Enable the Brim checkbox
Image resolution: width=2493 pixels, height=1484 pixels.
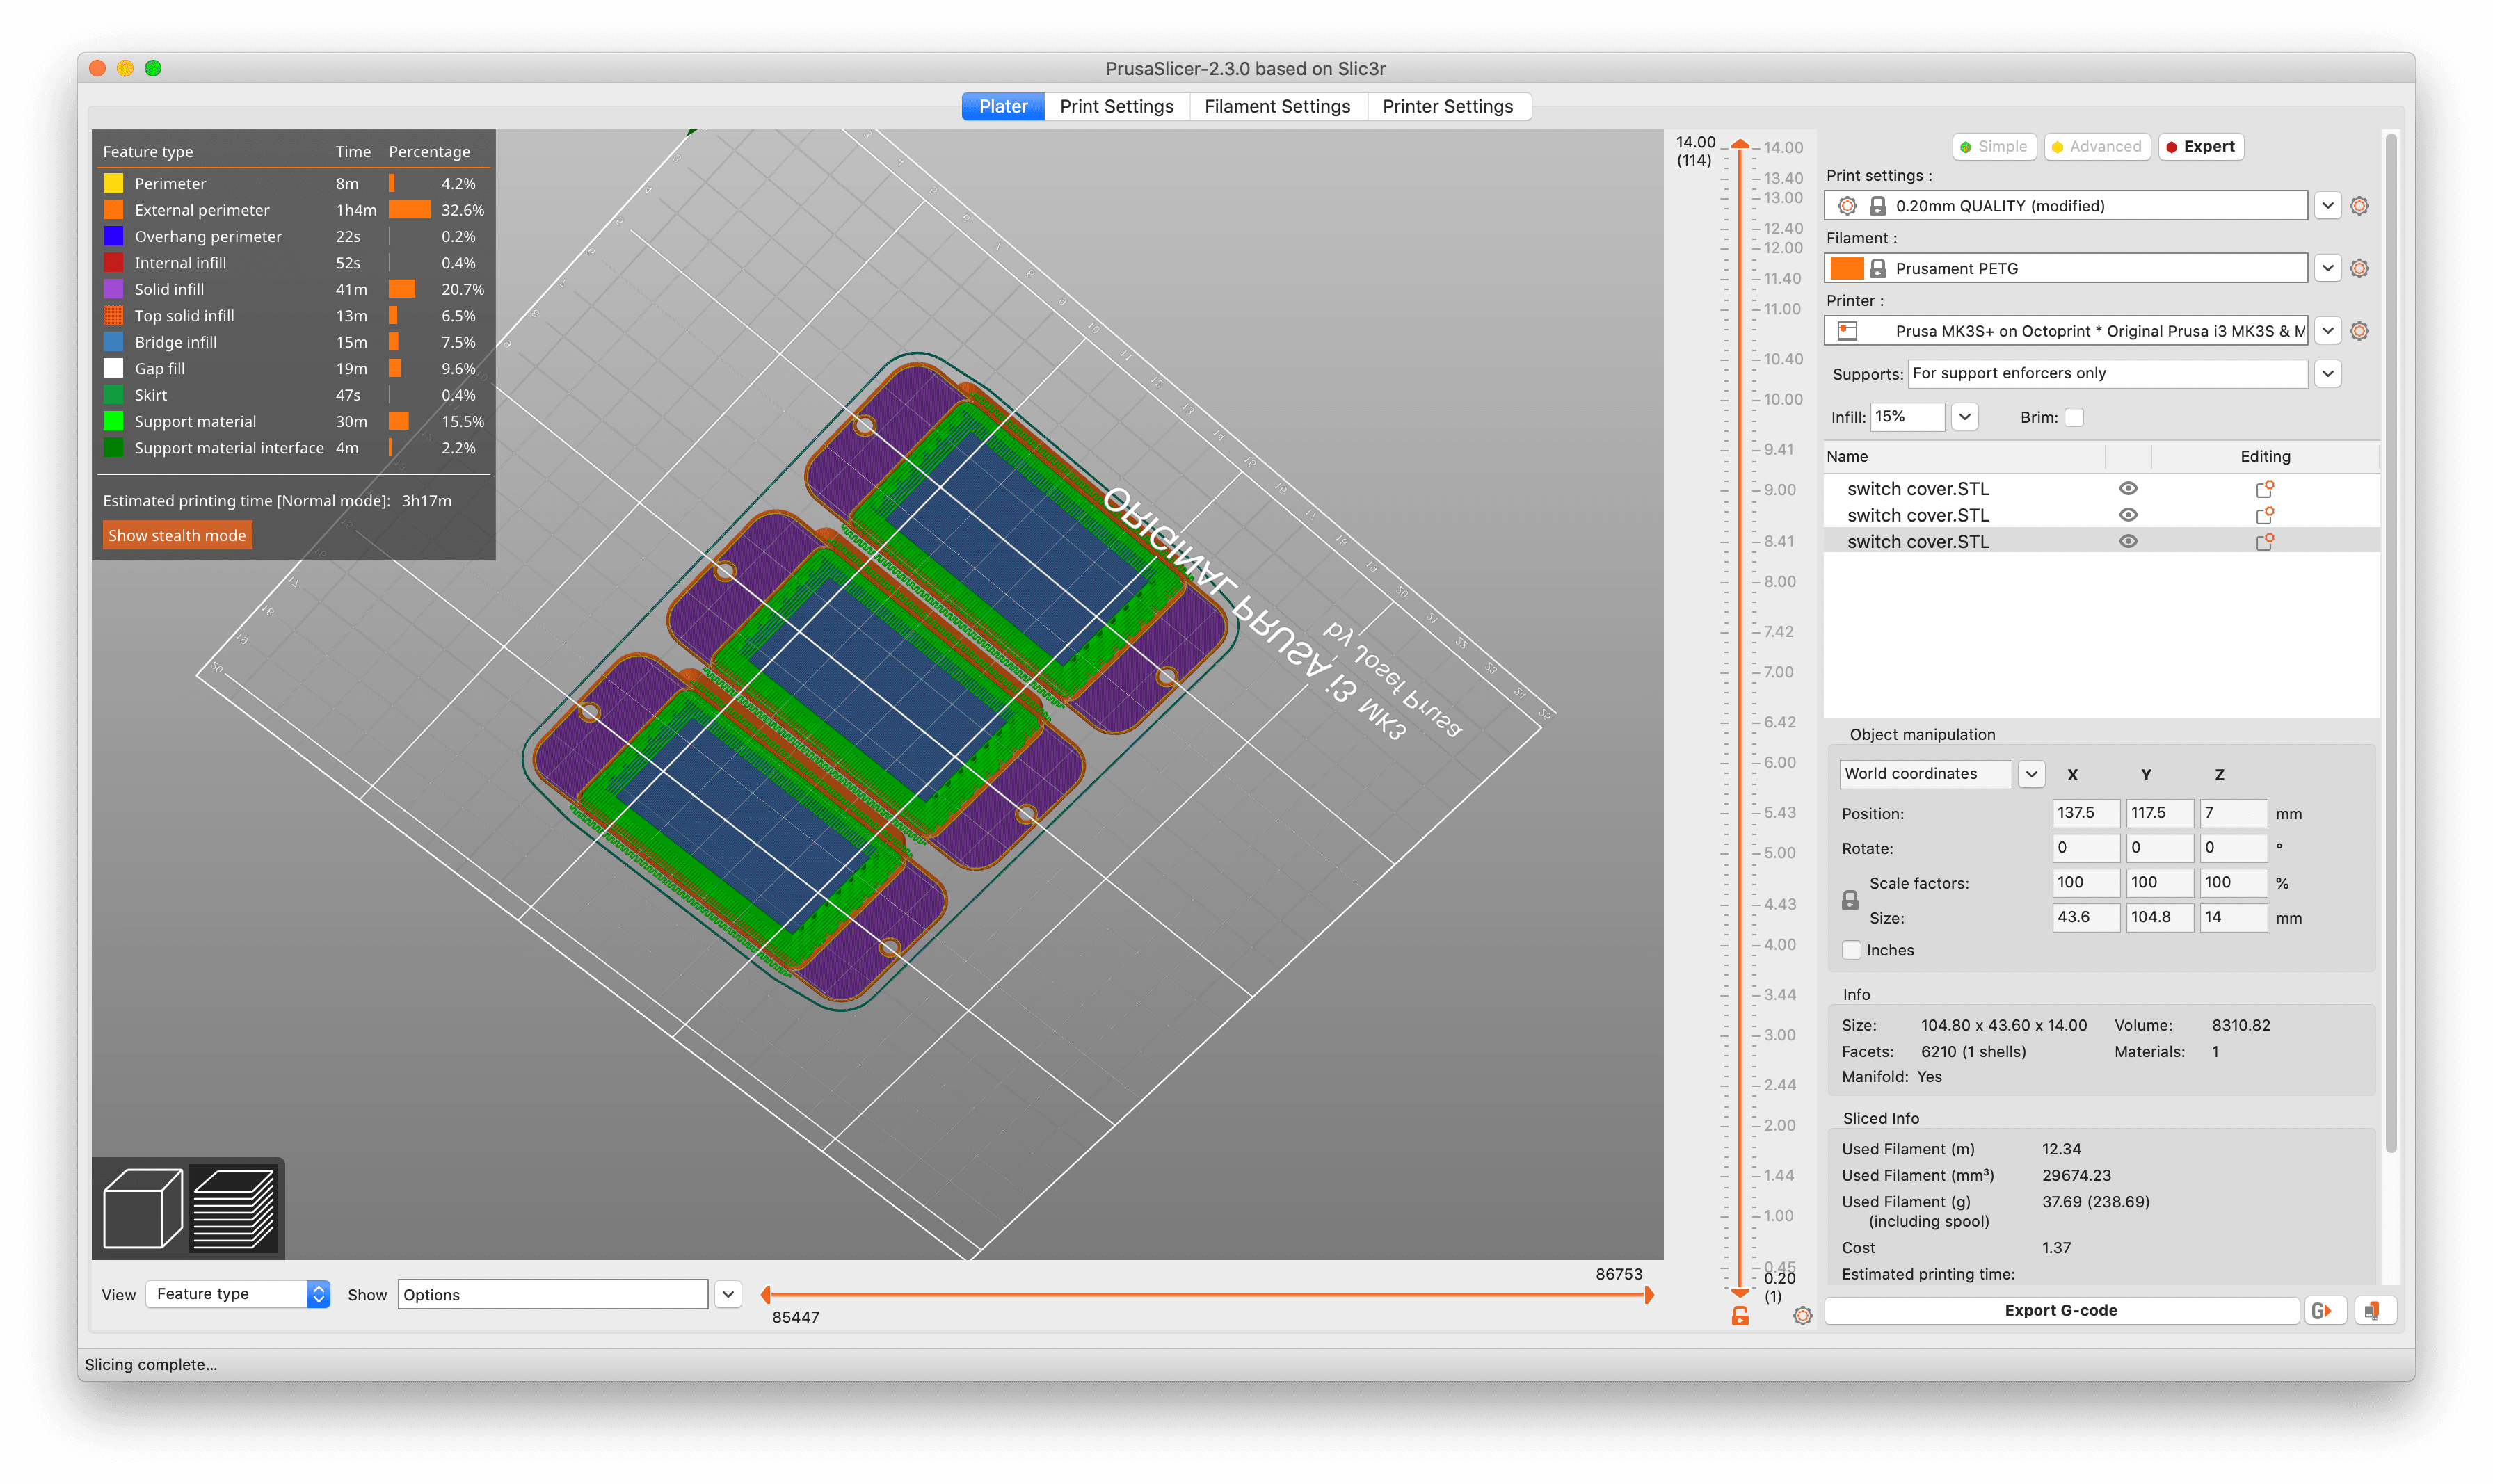tap(2074, 417)
